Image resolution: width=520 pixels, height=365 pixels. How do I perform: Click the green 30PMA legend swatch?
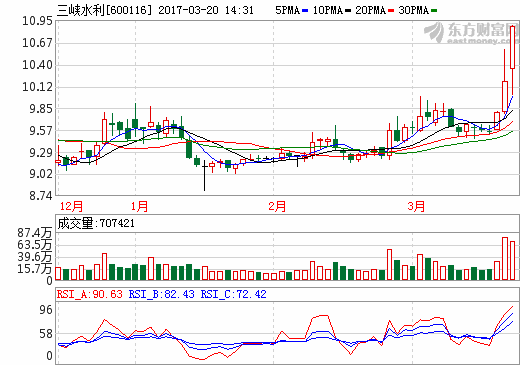tap(434, 11)
